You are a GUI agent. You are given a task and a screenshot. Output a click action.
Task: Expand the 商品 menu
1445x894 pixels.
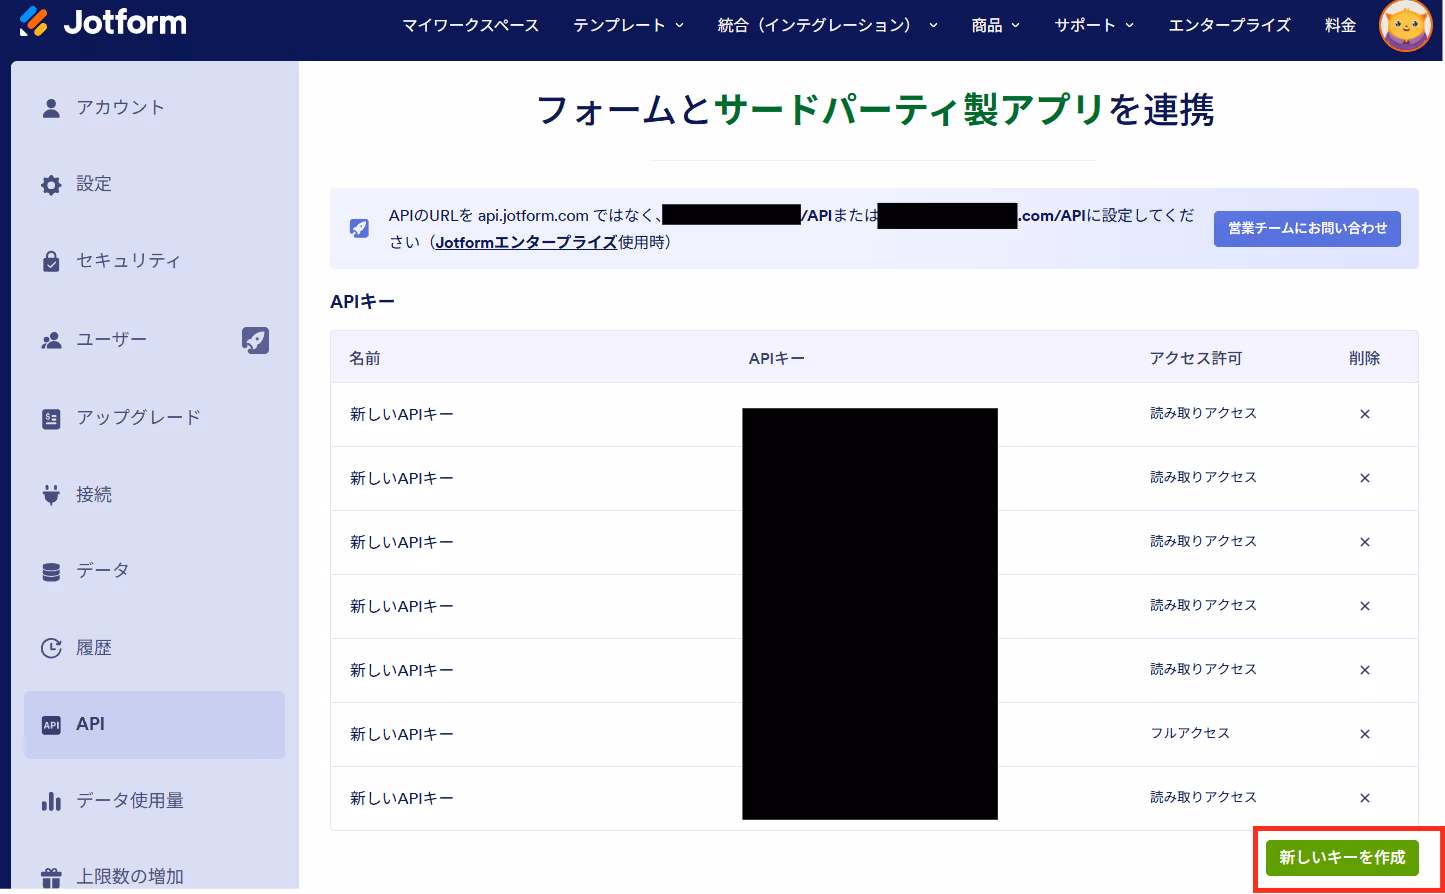click(996, 25)
